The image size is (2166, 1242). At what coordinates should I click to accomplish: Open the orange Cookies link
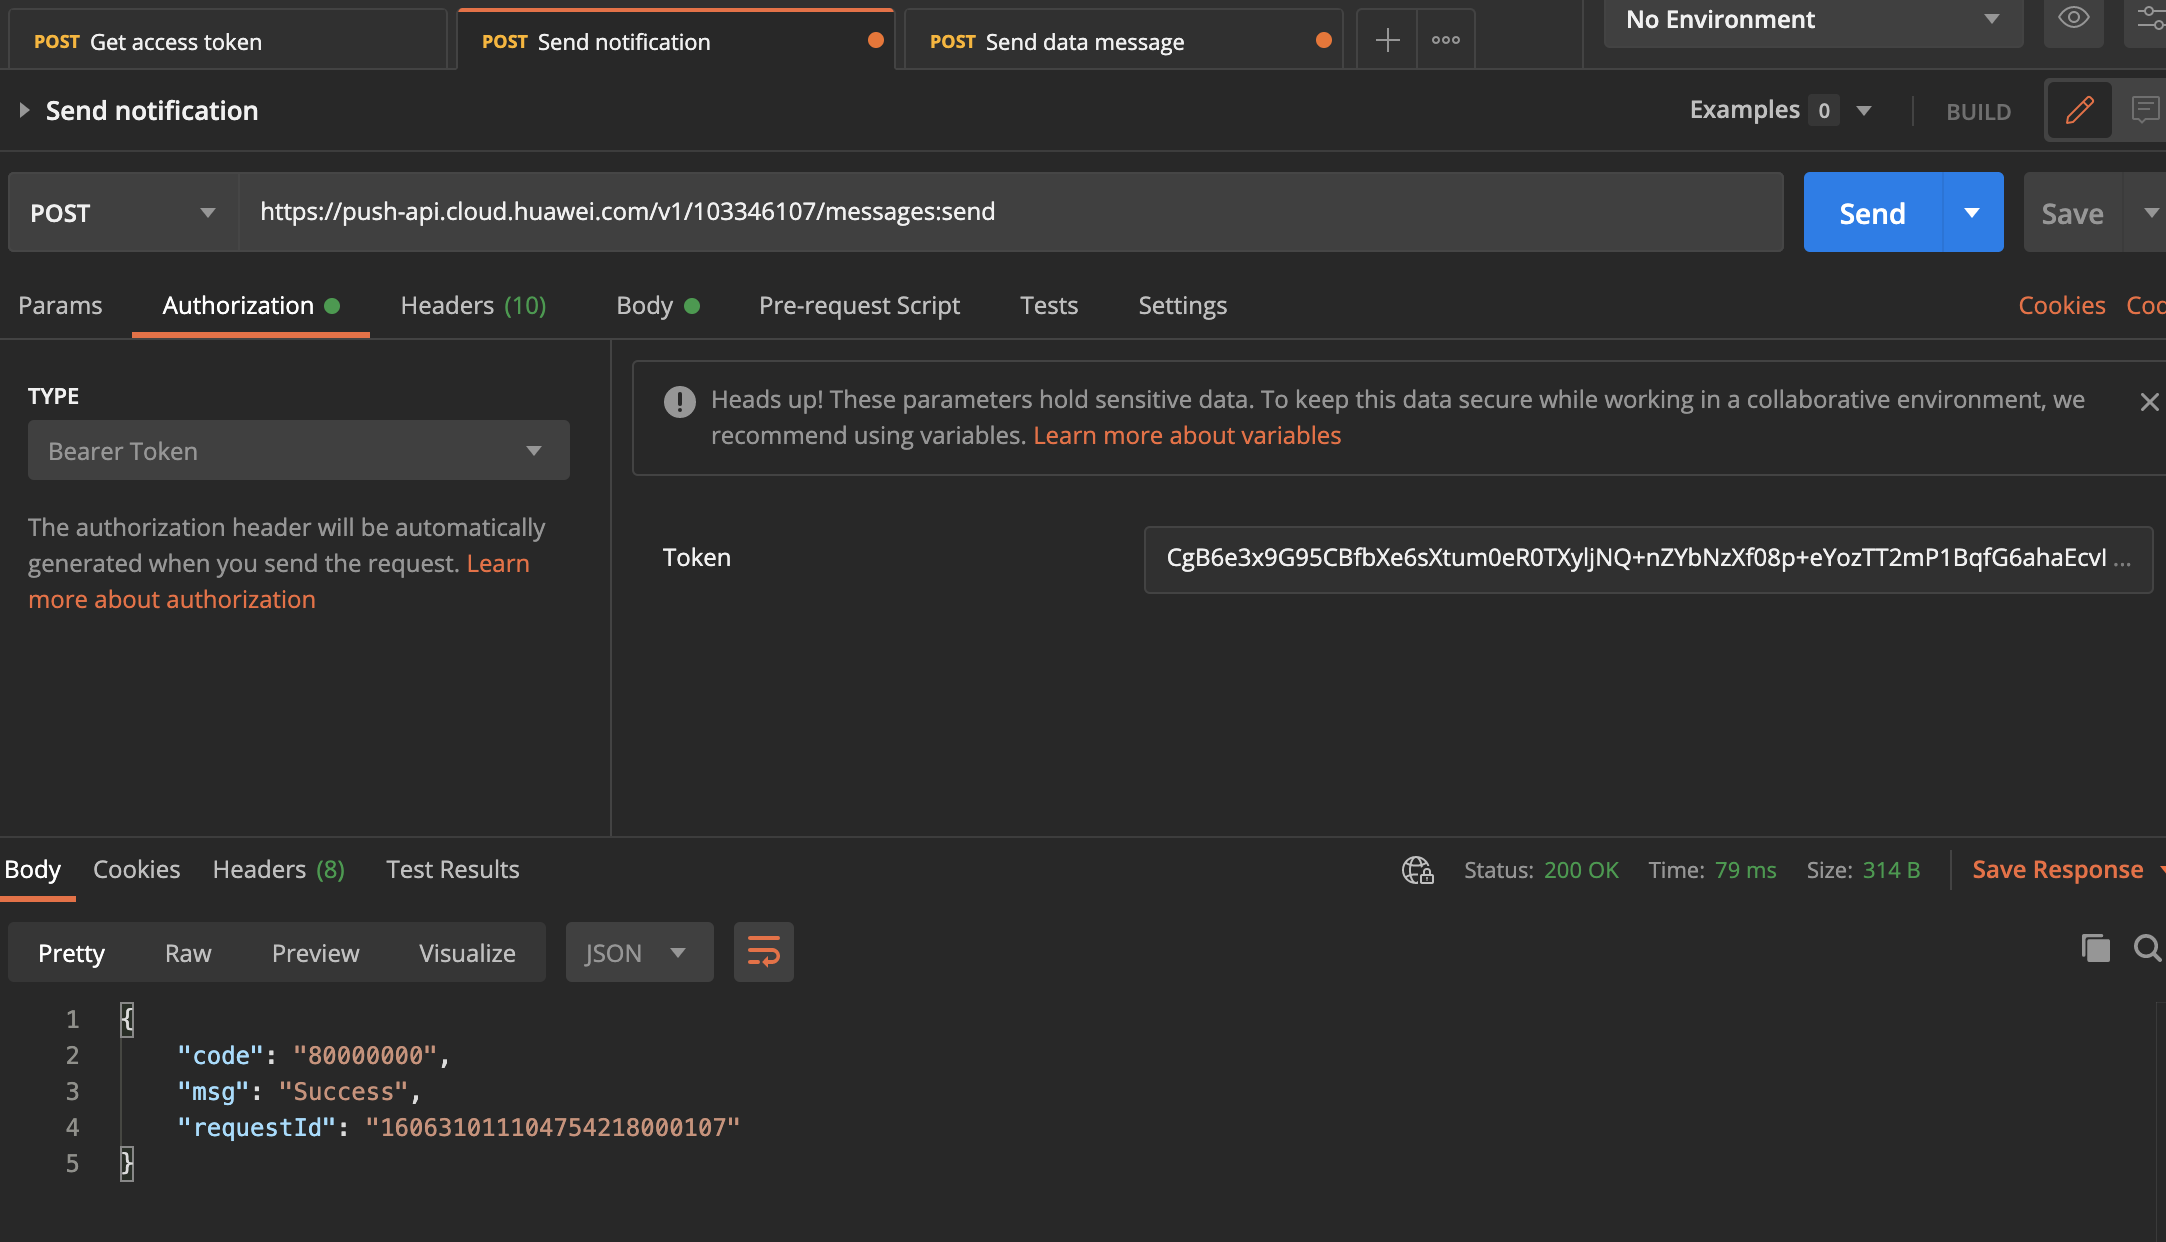tap(2062, 305)
